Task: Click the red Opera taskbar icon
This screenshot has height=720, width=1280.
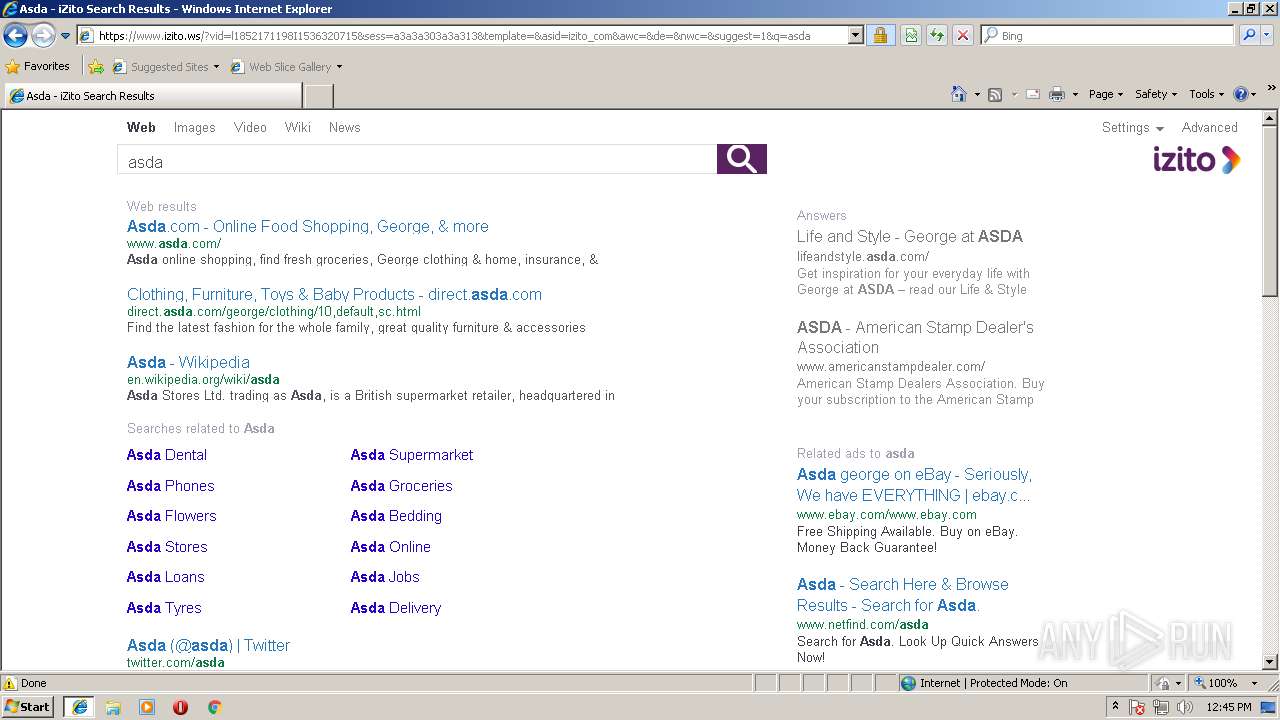Action: [180, 707]
